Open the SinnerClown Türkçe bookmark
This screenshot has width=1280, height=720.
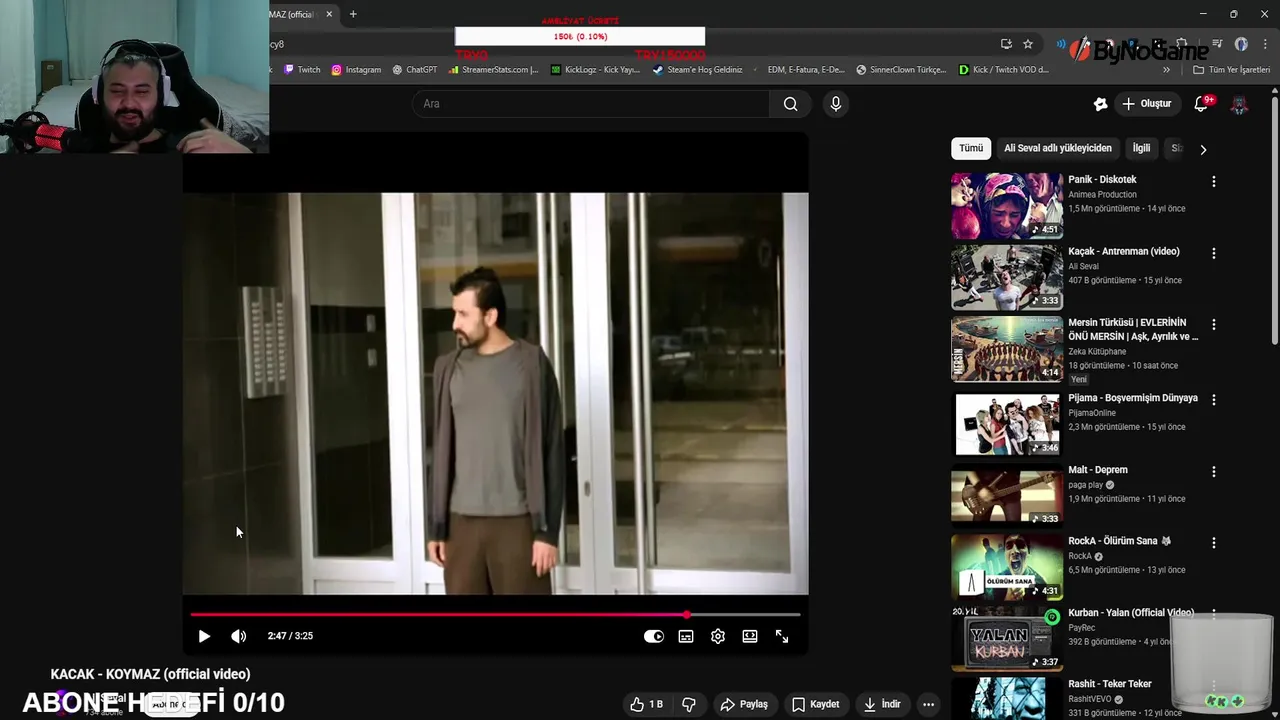coord(902,70)
